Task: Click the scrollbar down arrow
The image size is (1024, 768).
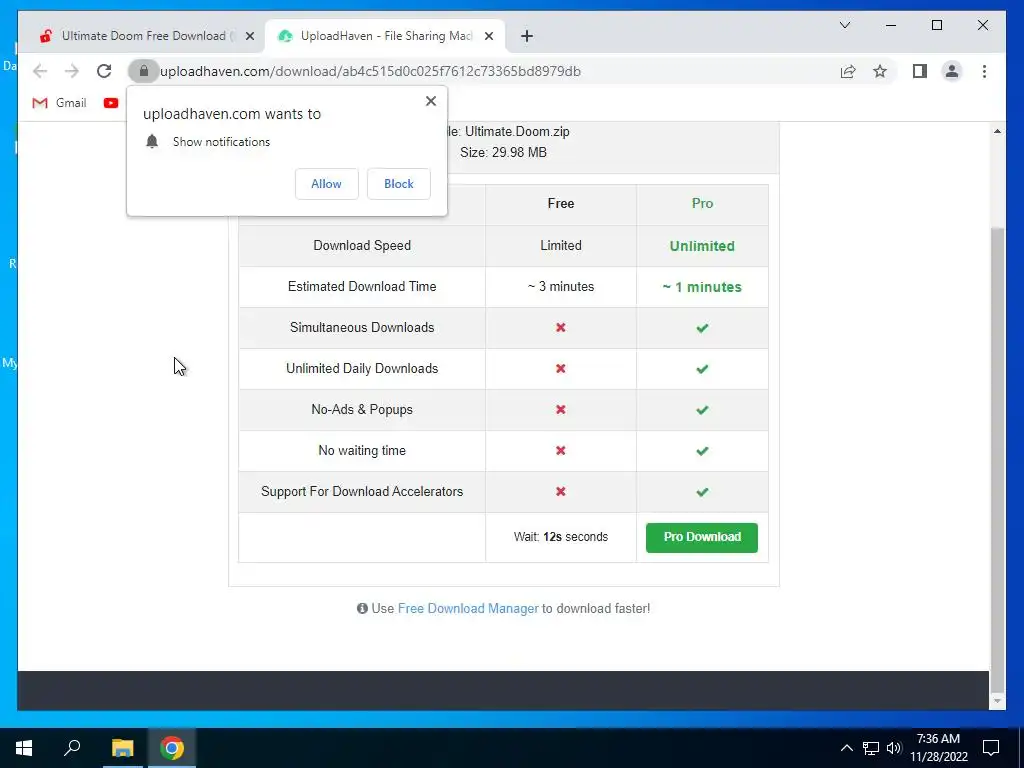Action: [997, 701]
